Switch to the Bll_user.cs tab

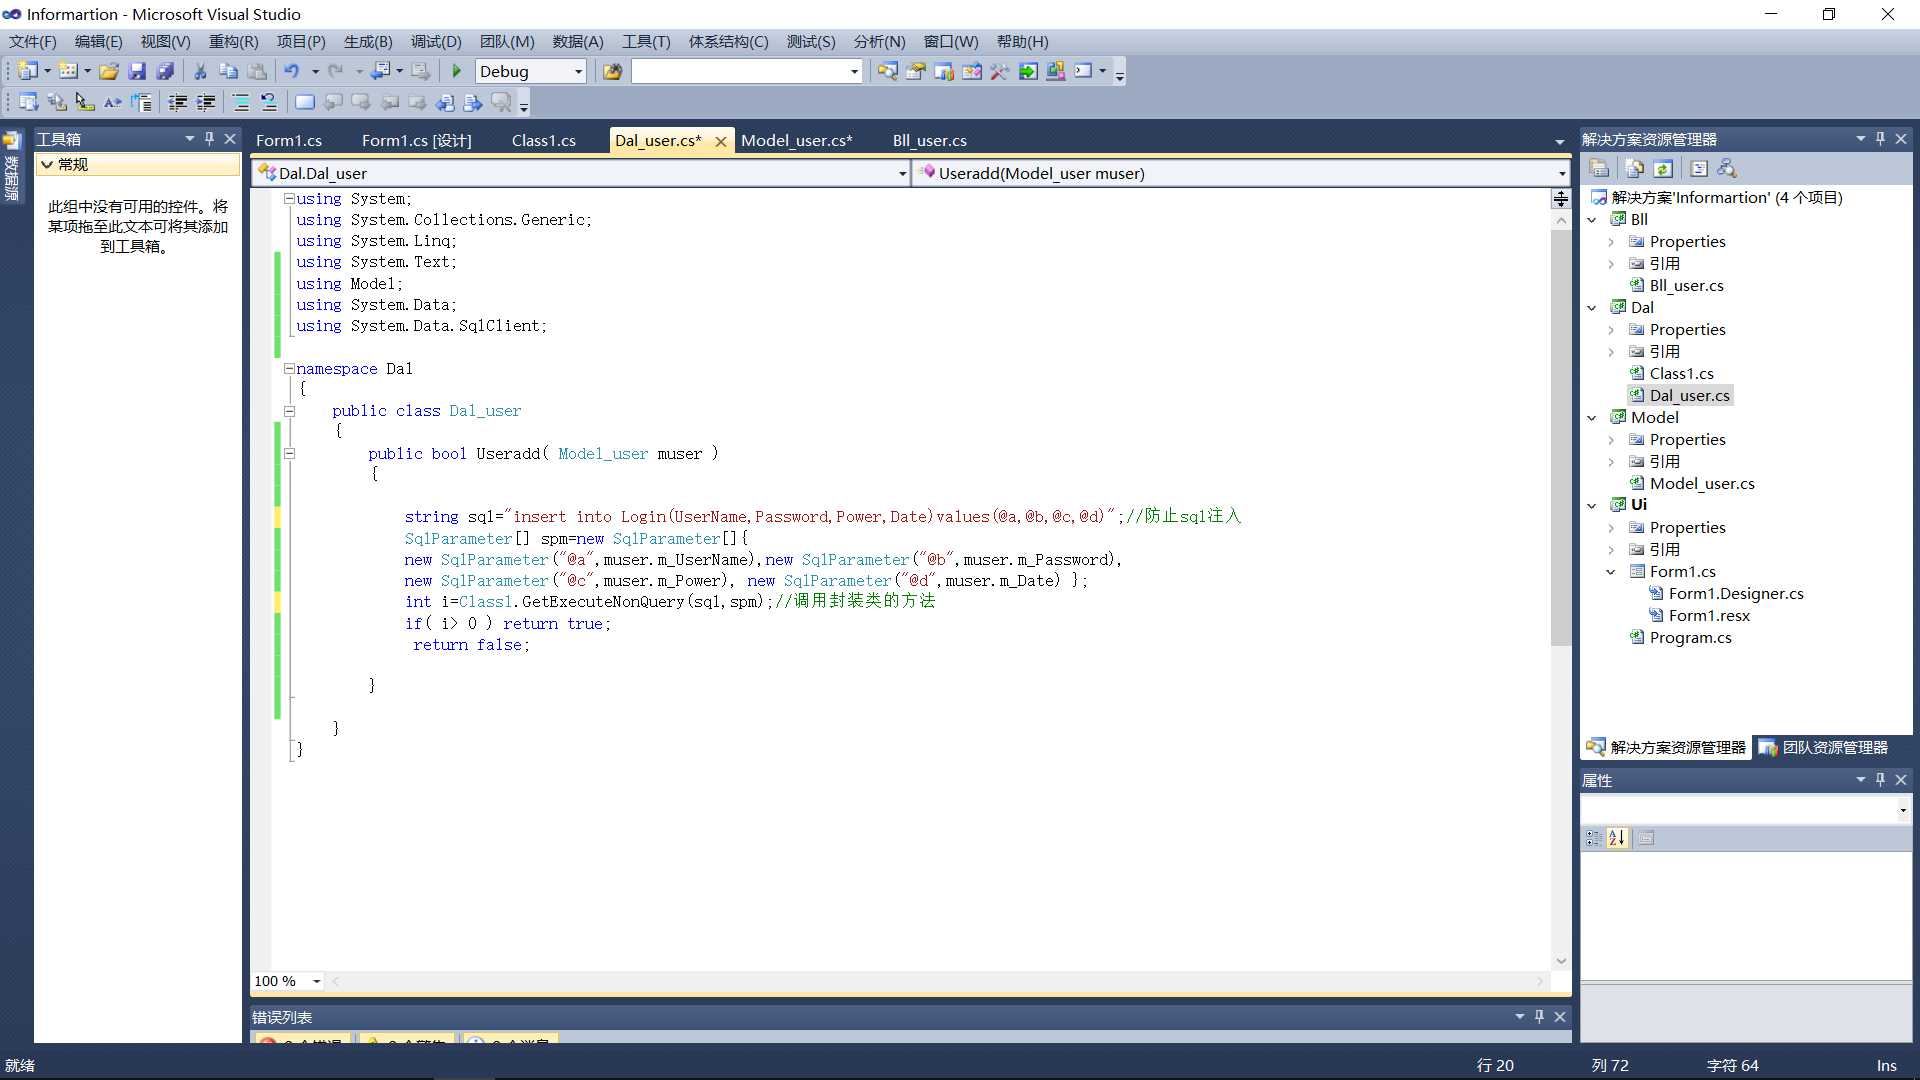tap(930, 141)
